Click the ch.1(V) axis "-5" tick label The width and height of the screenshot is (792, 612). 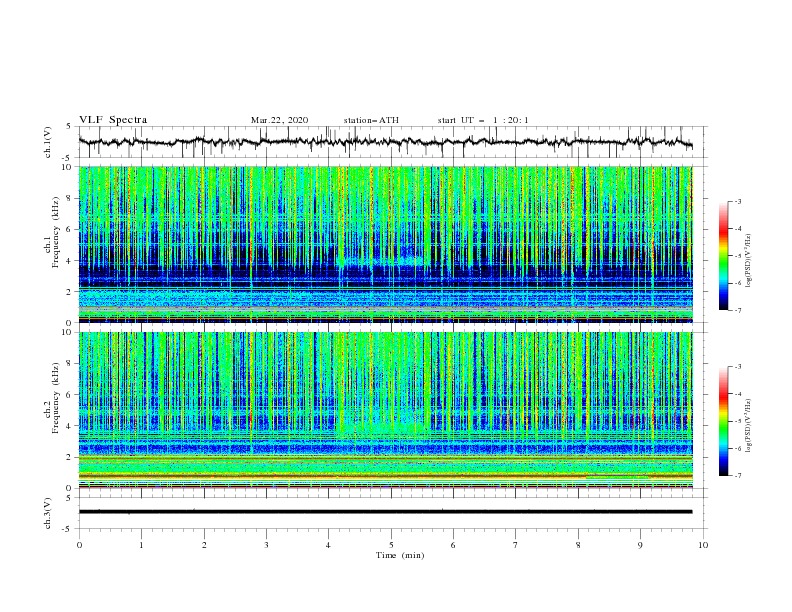[x=68, y=158]
